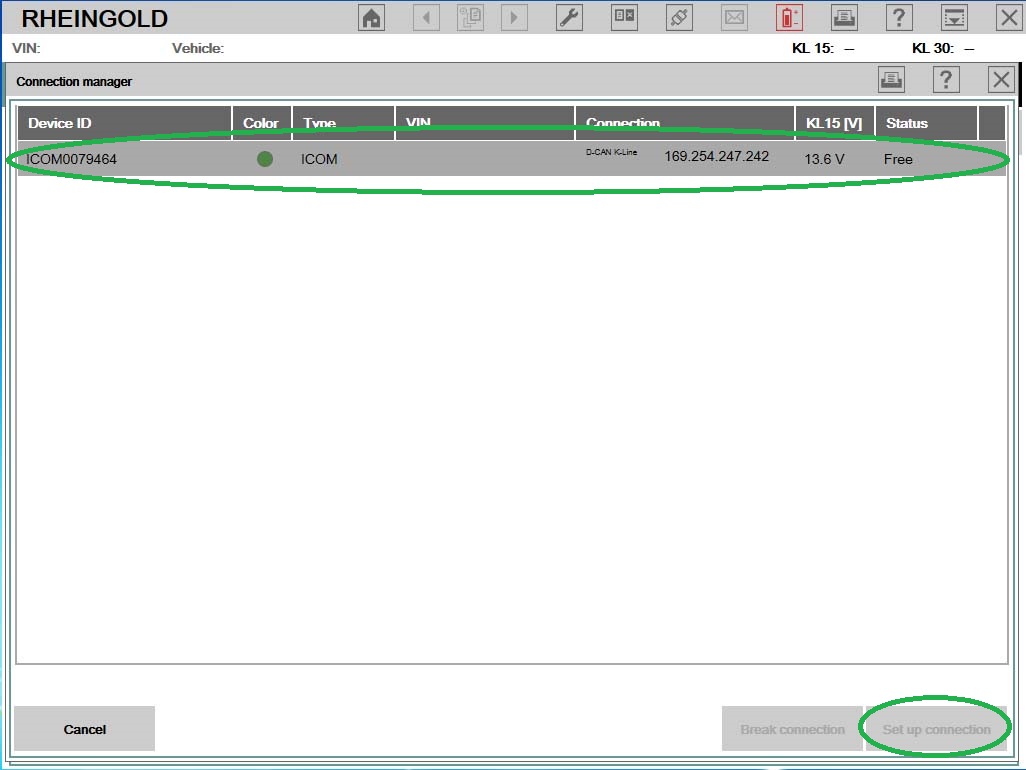Open the wrench settings icon

[x=569, y=18]
